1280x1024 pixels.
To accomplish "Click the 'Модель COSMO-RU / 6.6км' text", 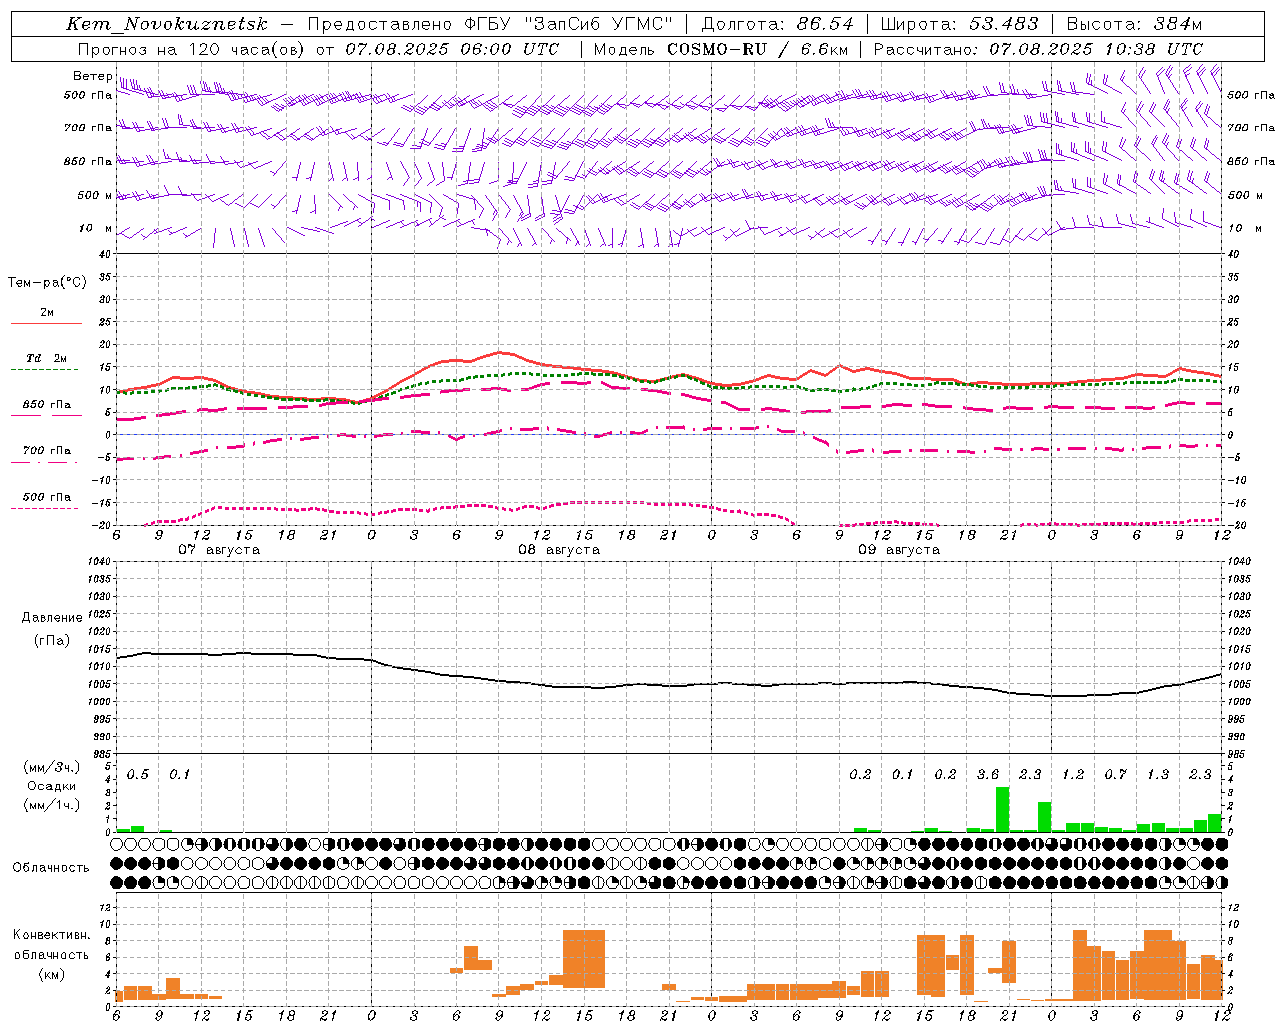I will tap(719, 49).
